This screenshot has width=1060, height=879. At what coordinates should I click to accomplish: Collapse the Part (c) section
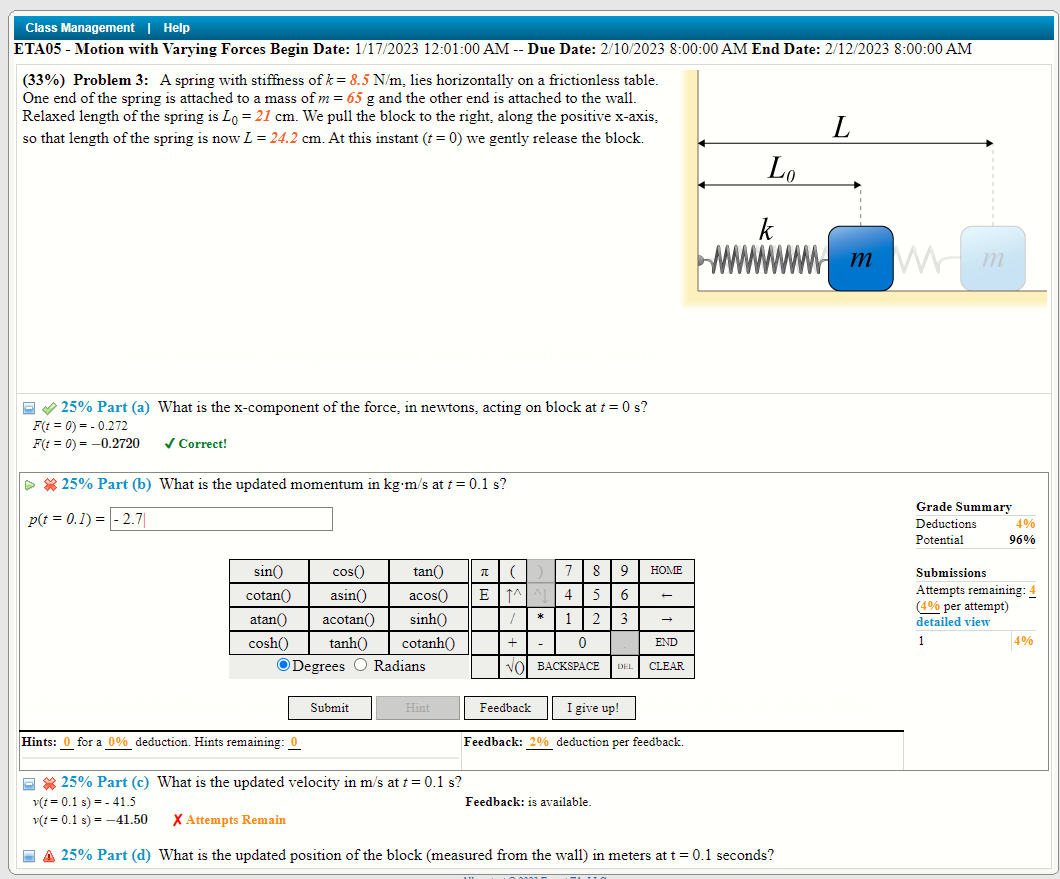coord(28,782)
